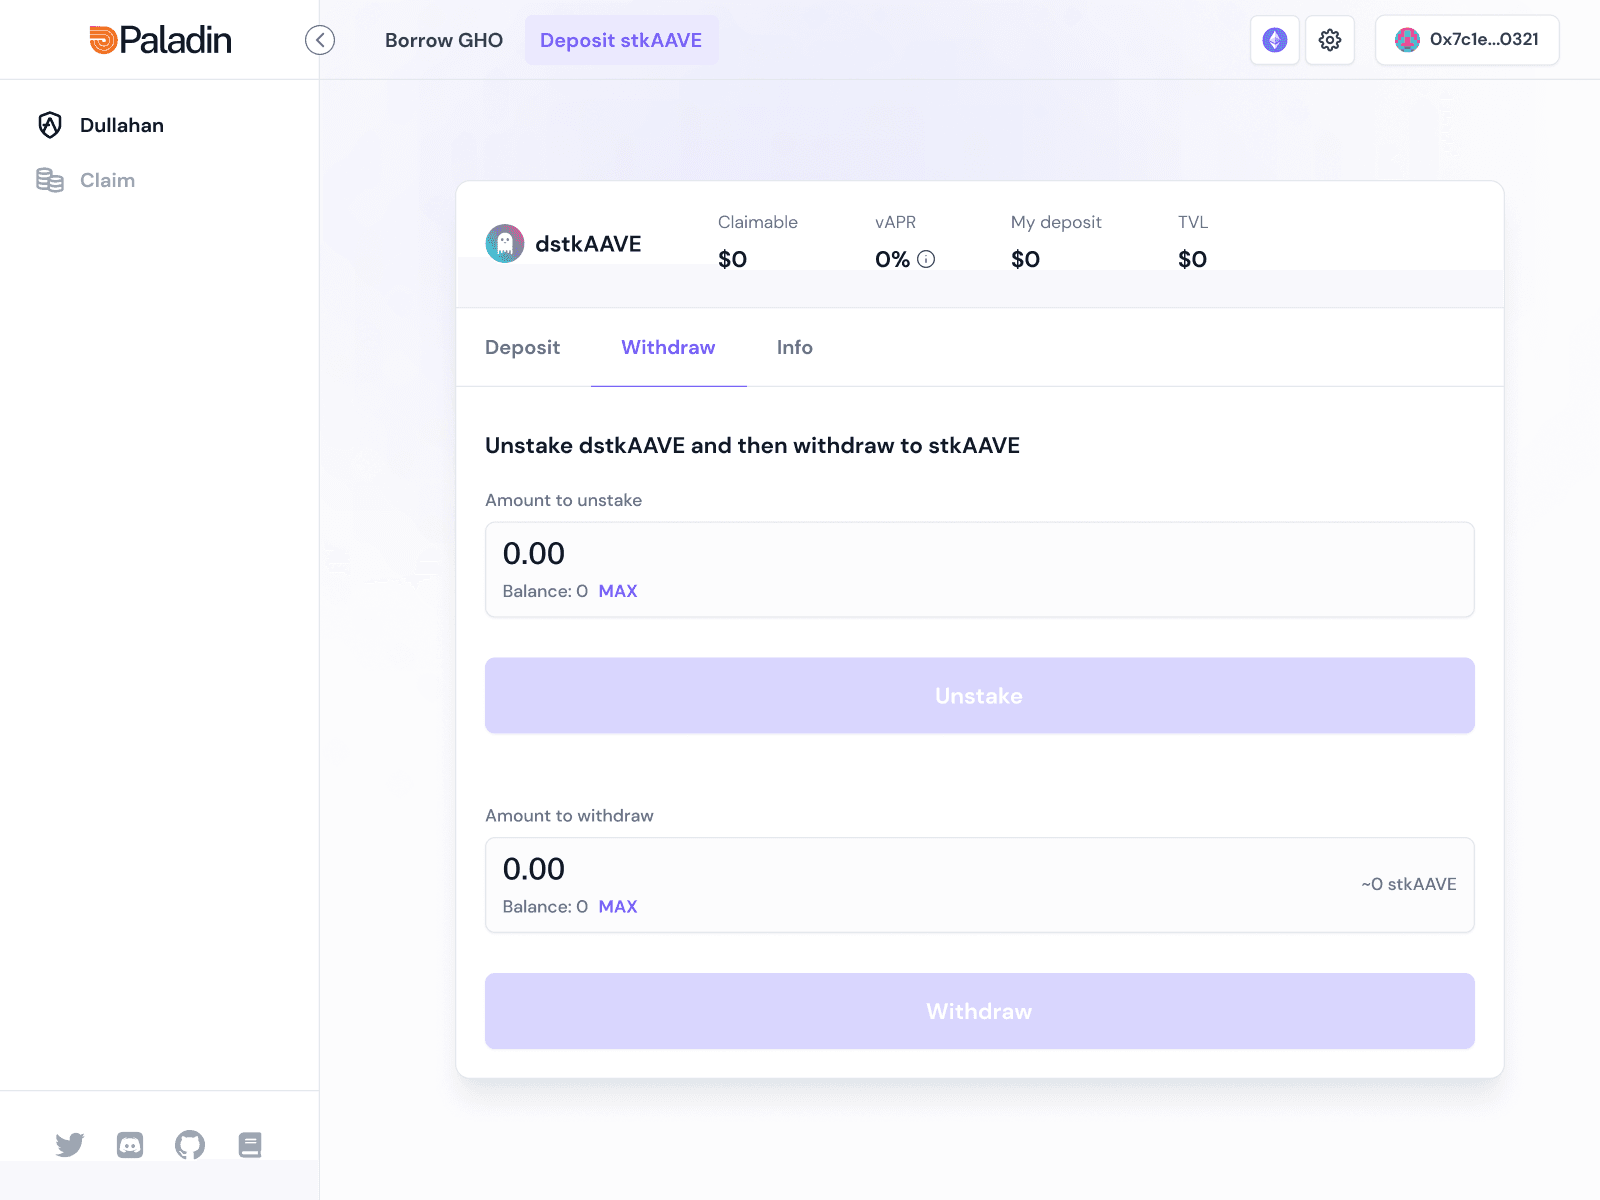The image size is (1600, 1200).
Task: Click the wallet avatar icon
Action: (x=1408, y=40)
